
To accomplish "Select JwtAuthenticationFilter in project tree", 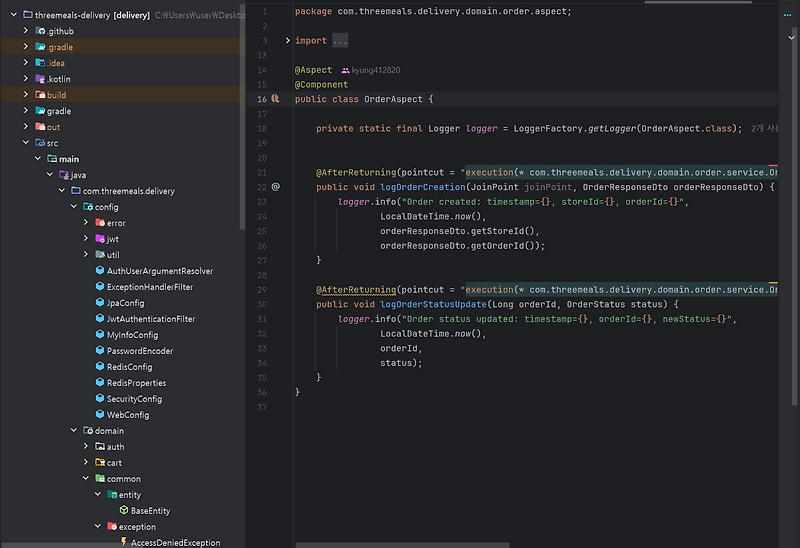I will (150, 319).
